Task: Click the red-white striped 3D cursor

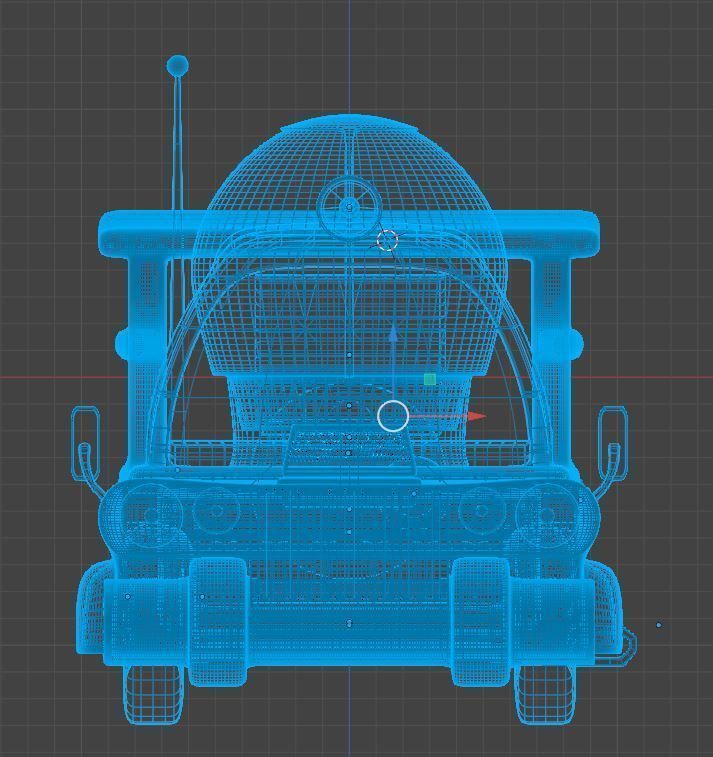Action: [x=387, y=240]
